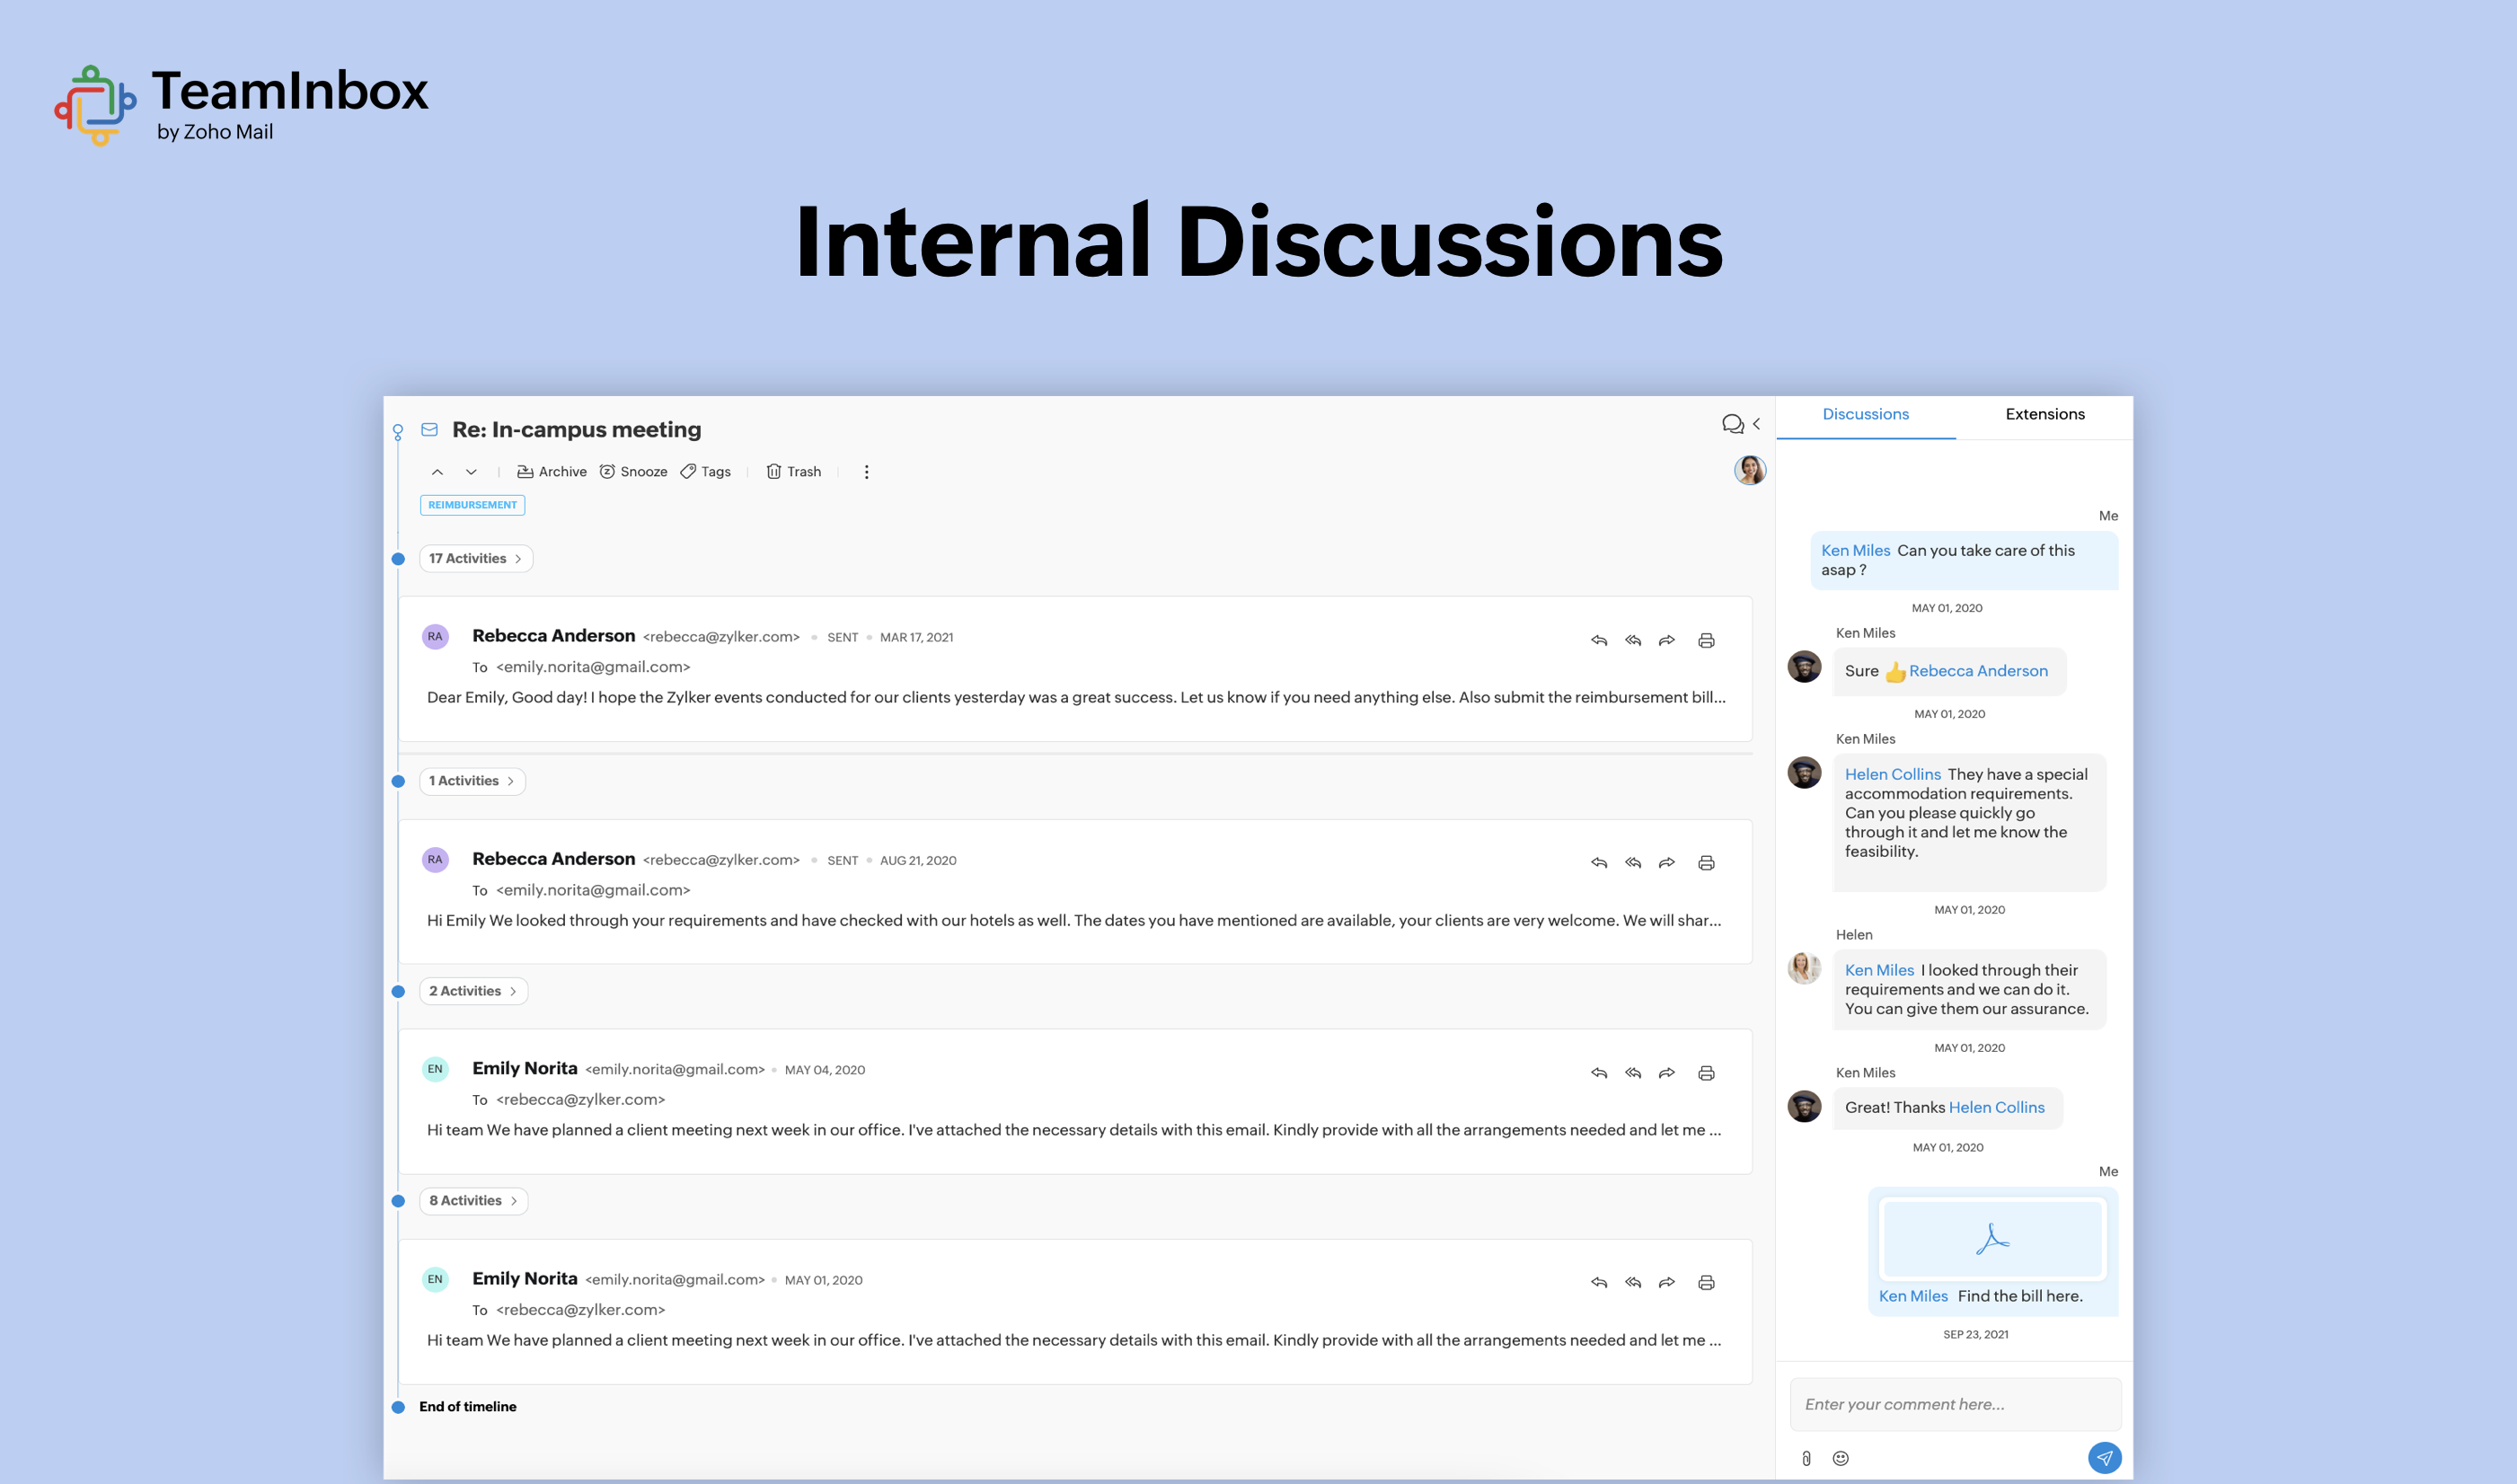
Task: Attach a file to the comment
Action: point(1806,1458)
